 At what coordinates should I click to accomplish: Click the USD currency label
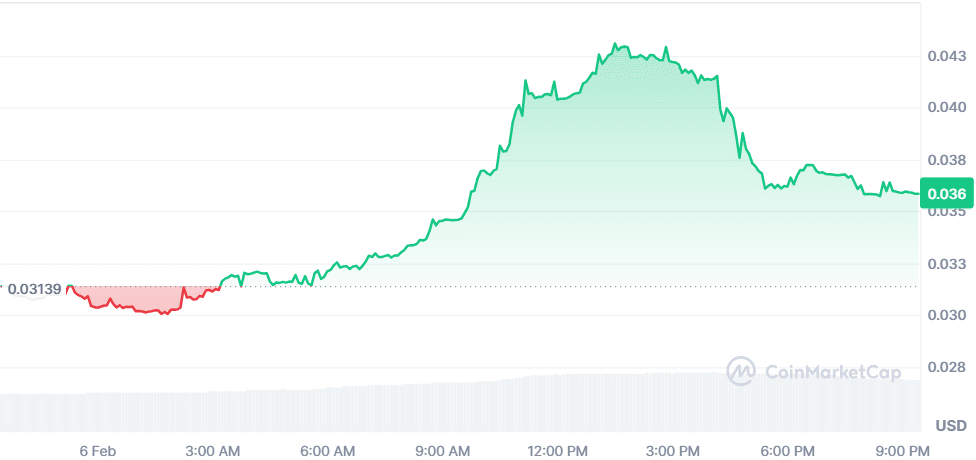[951, 426]
